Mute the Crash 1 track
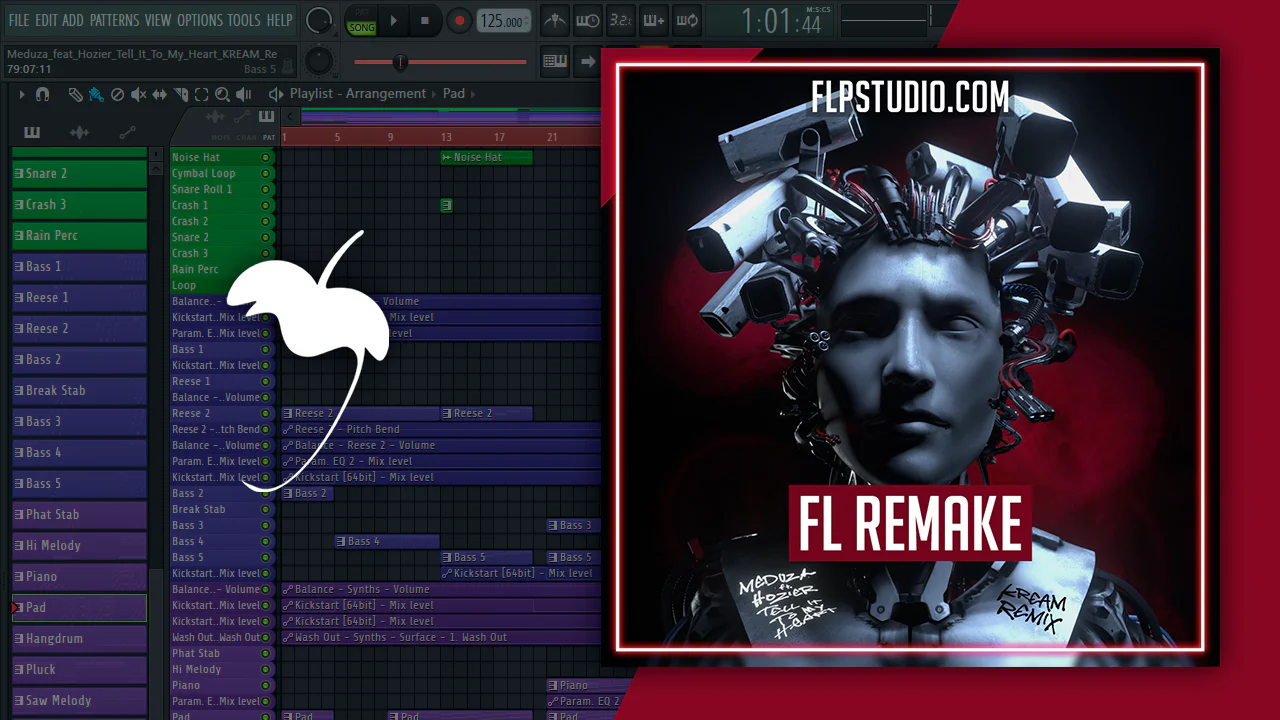 click(266, 206)
